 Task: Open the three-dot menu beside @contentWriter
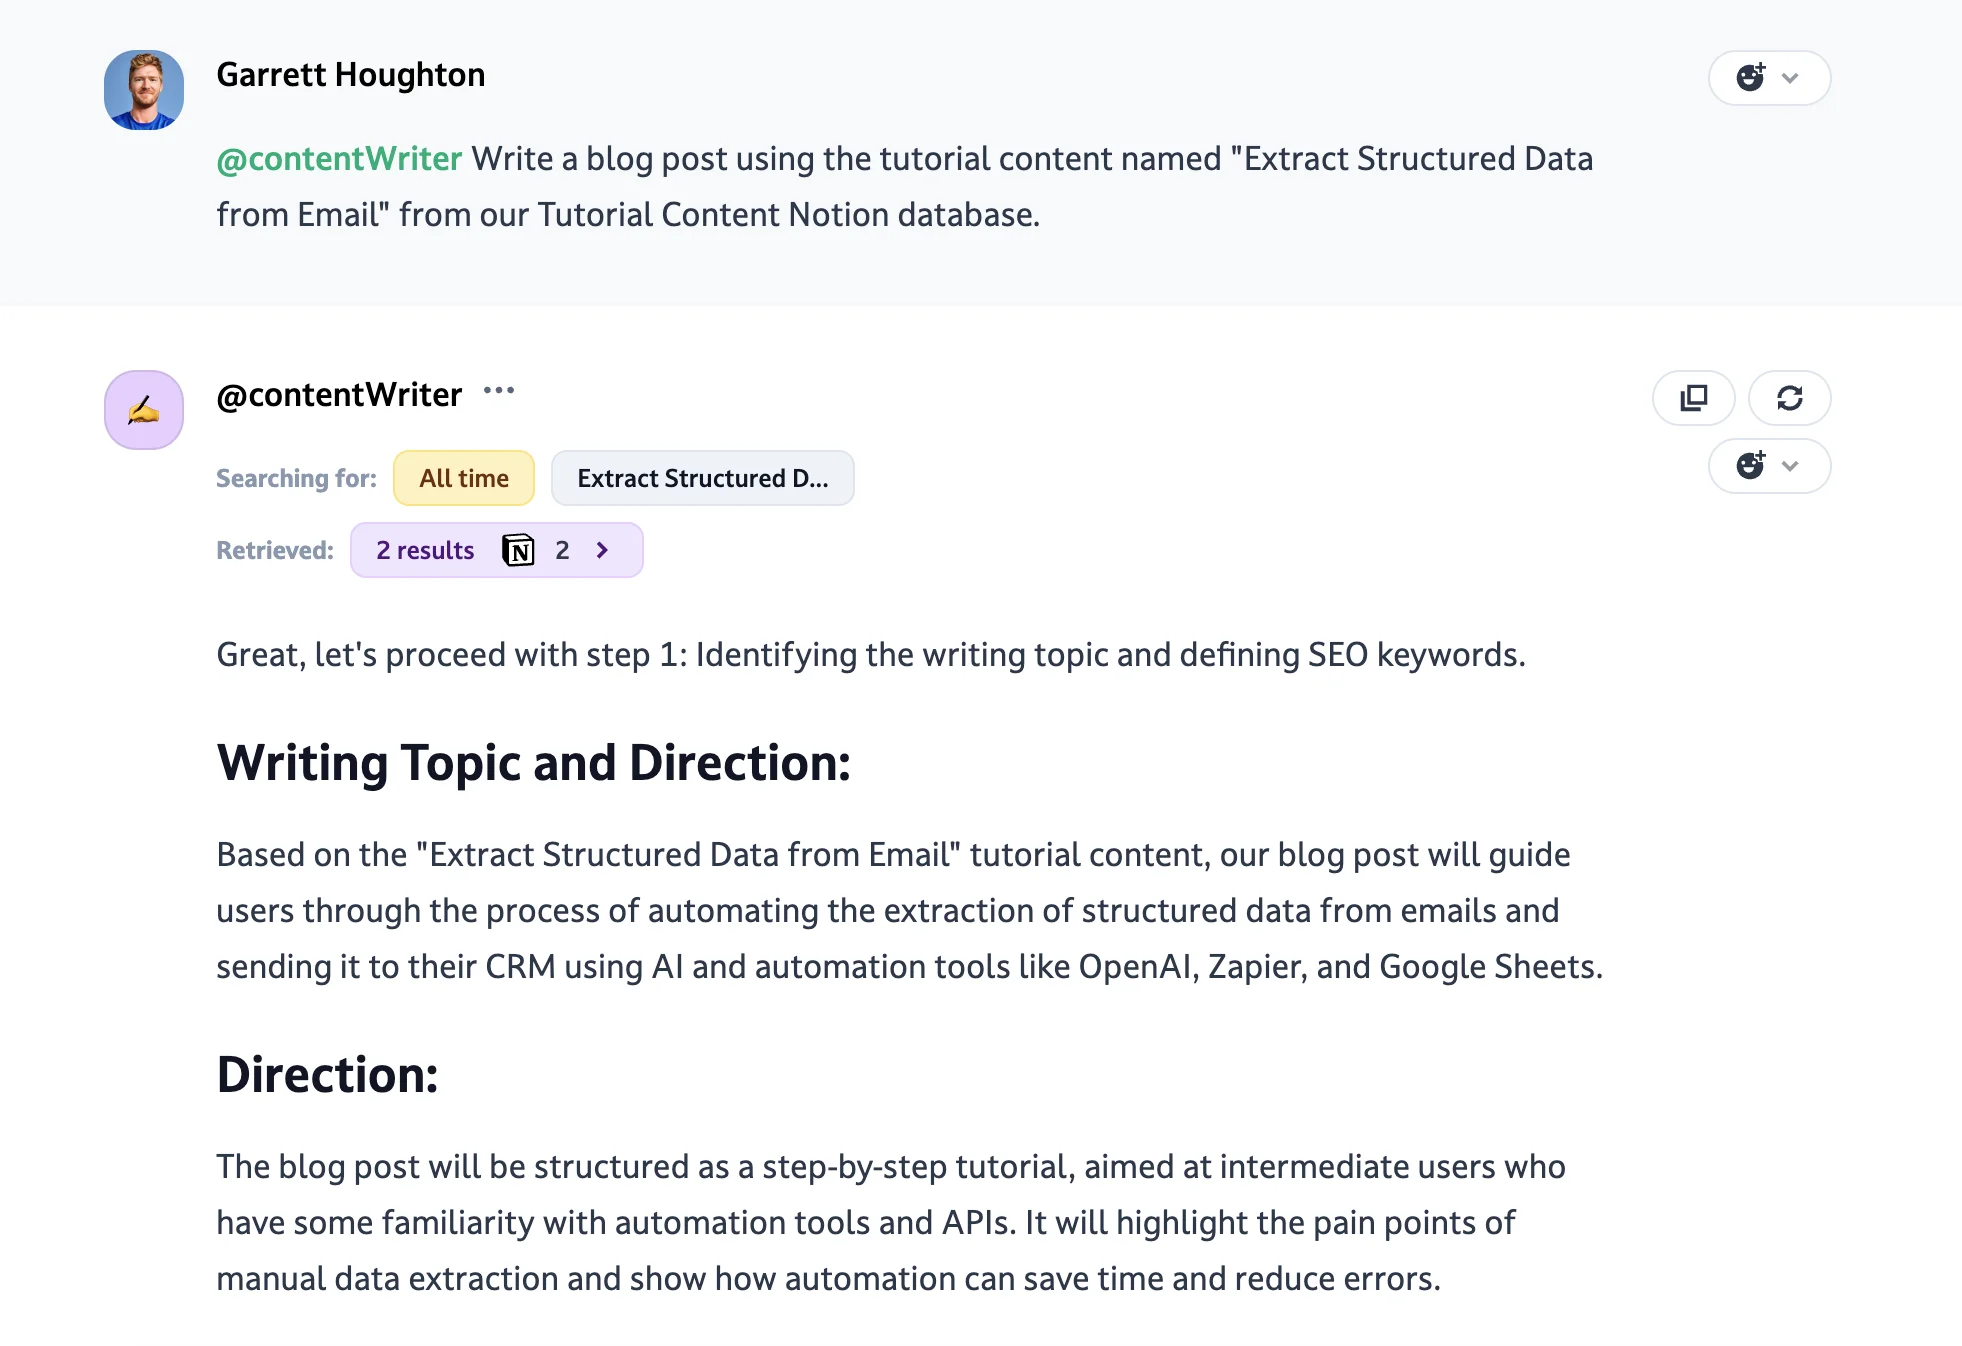click(x=498, y=391)
